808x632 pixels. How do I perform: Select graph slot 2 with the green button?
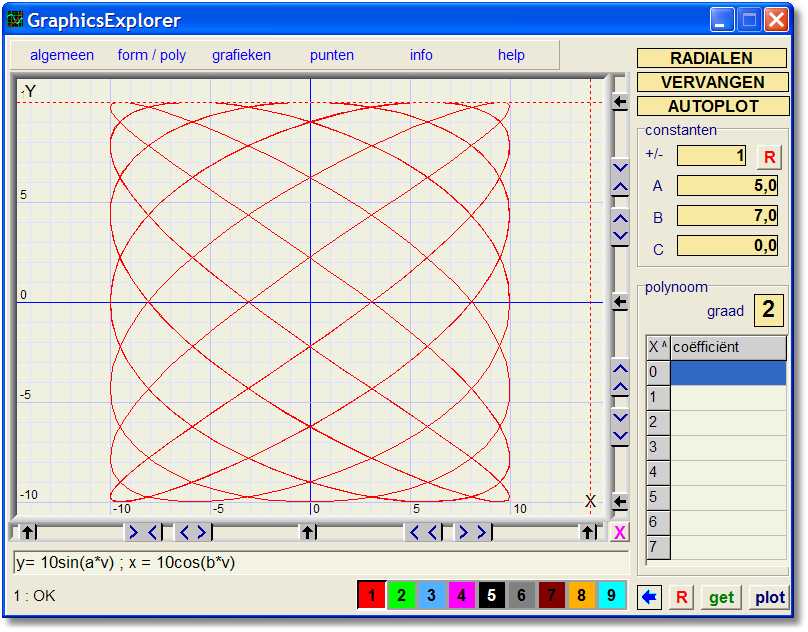click(x=400, y=594)
